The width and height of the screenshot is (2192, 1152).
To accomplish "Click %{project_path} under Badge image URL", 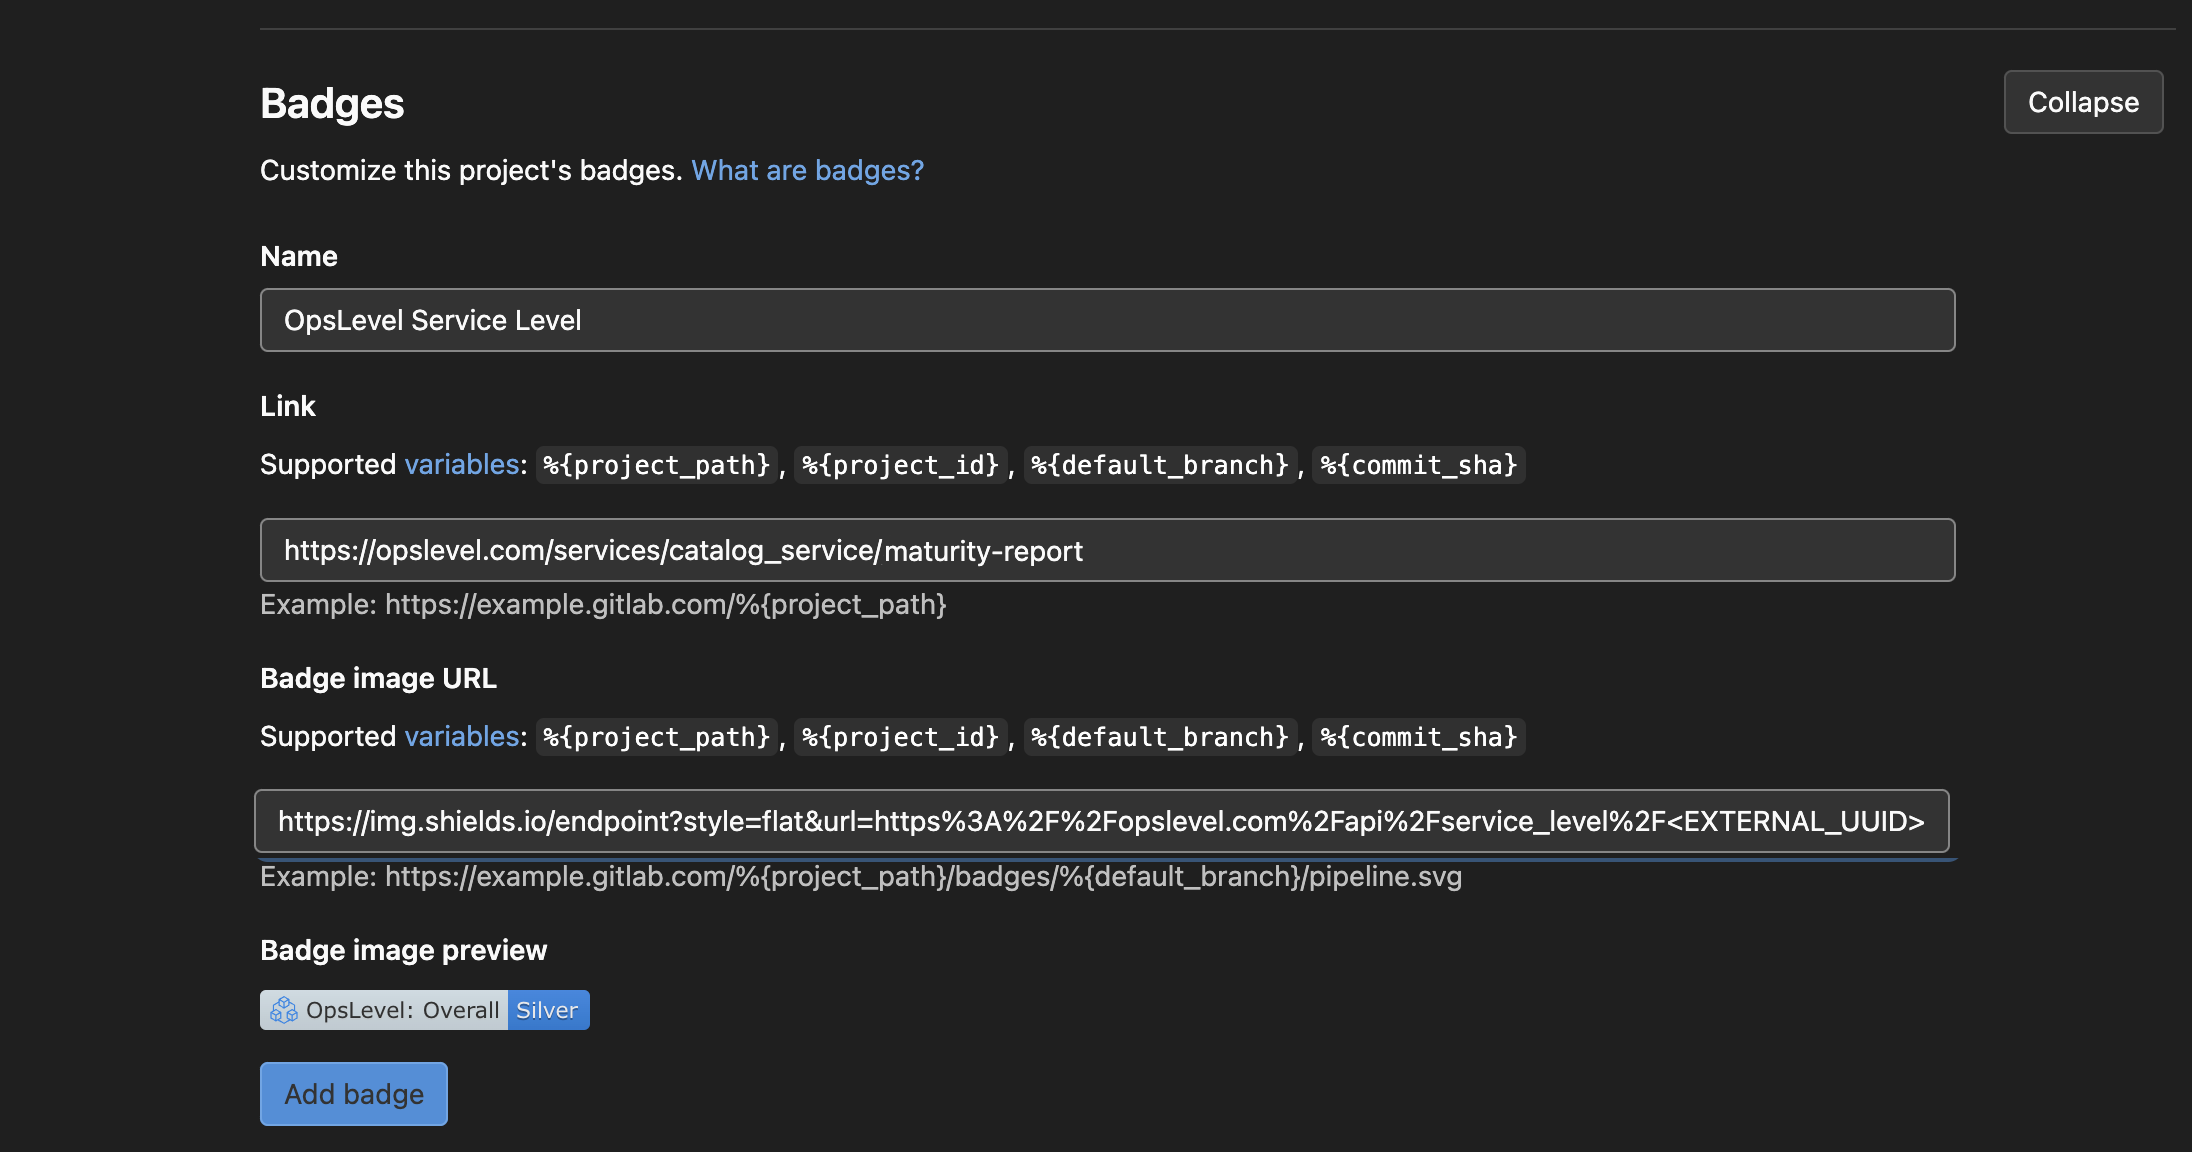I will [x=657, y=737].
